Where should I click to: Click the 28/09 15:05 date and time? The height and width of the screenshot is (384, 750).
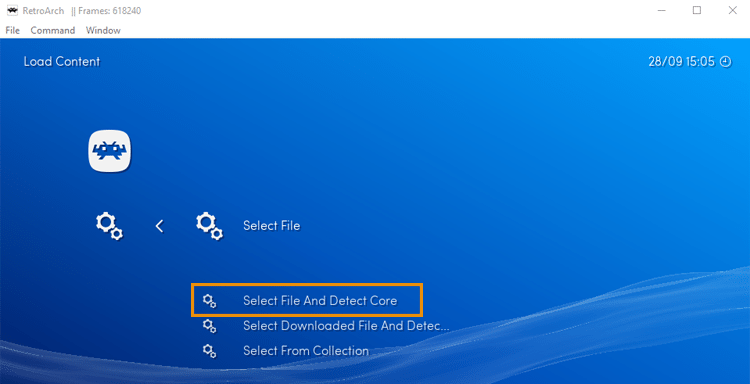point(681,62)
